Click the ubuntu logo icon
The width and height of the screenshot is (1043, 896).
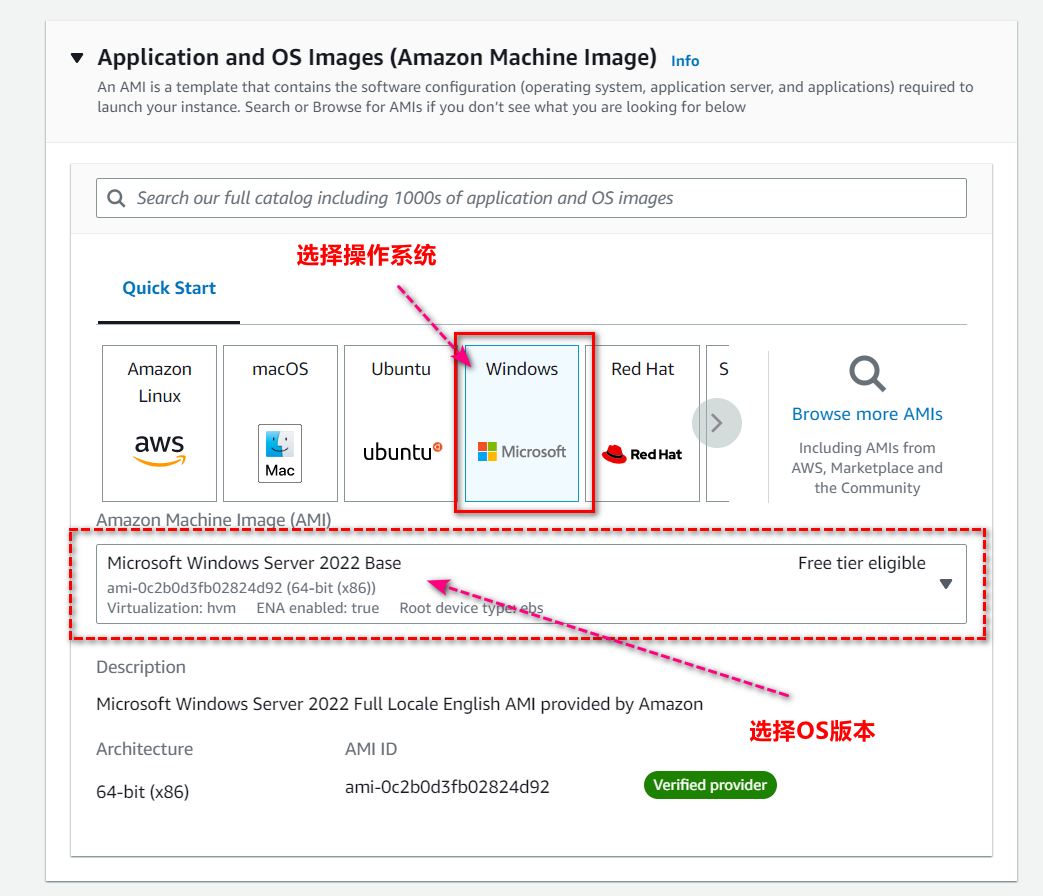[x=402, y=452]
